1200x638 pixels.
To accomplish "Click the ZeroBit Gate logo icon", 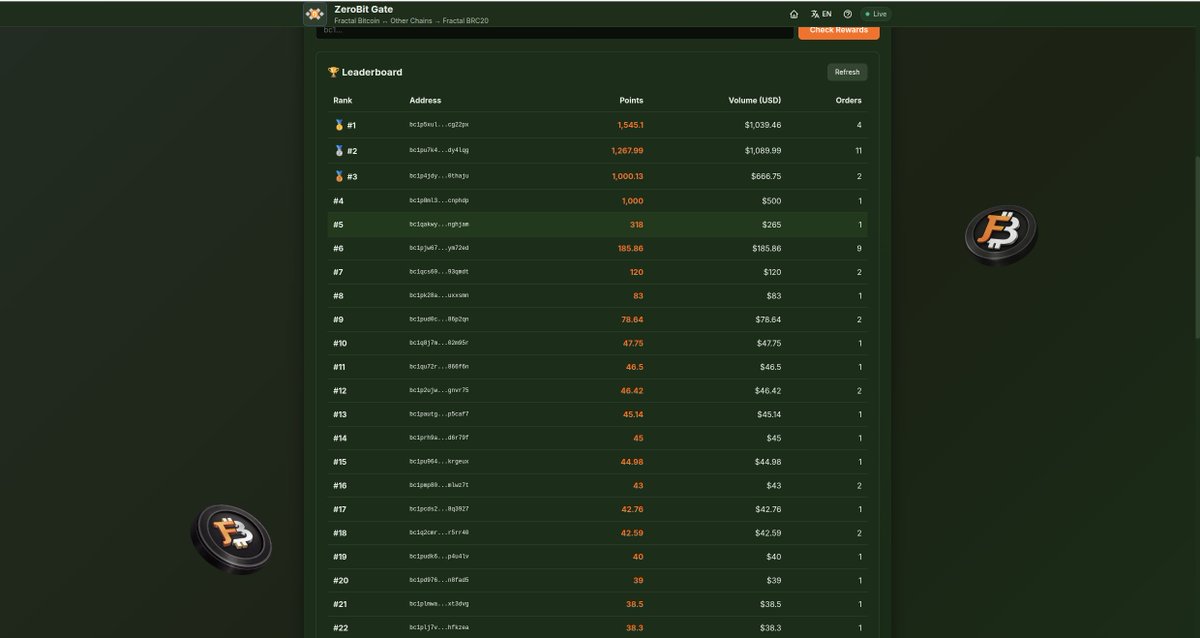I will [315, 14].
